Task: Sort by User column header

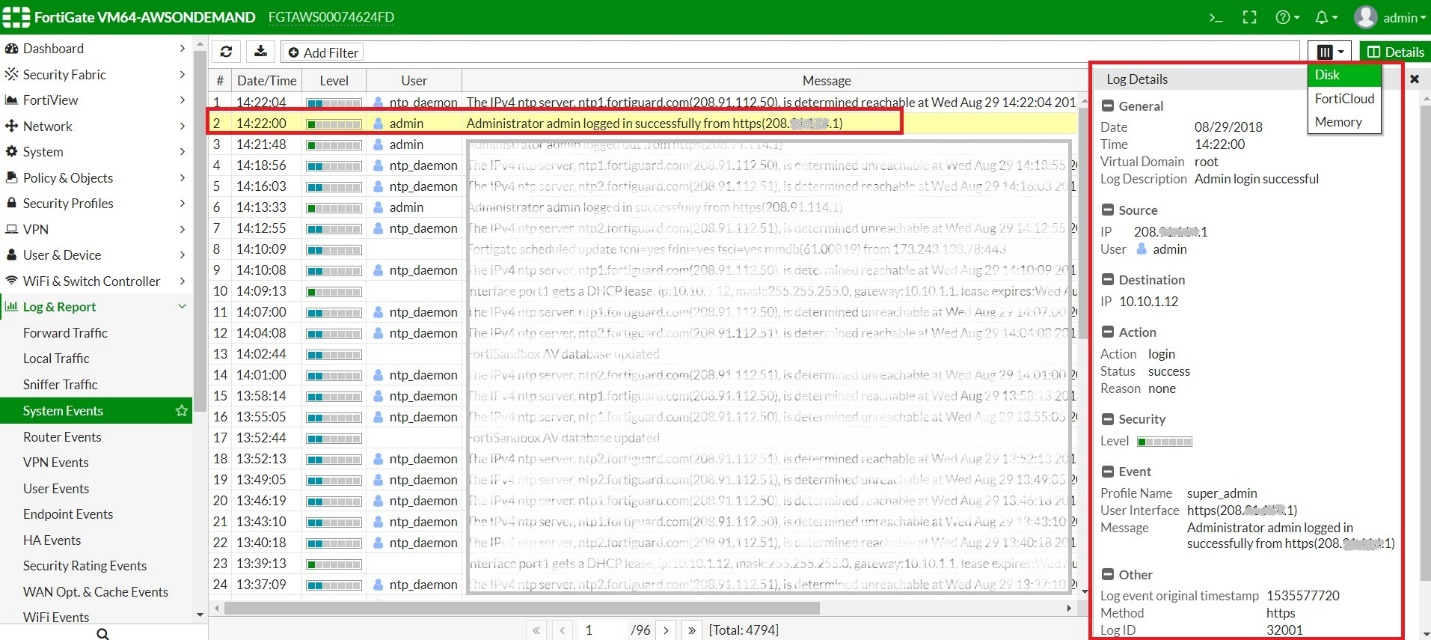Action: [x=414, y=80]
